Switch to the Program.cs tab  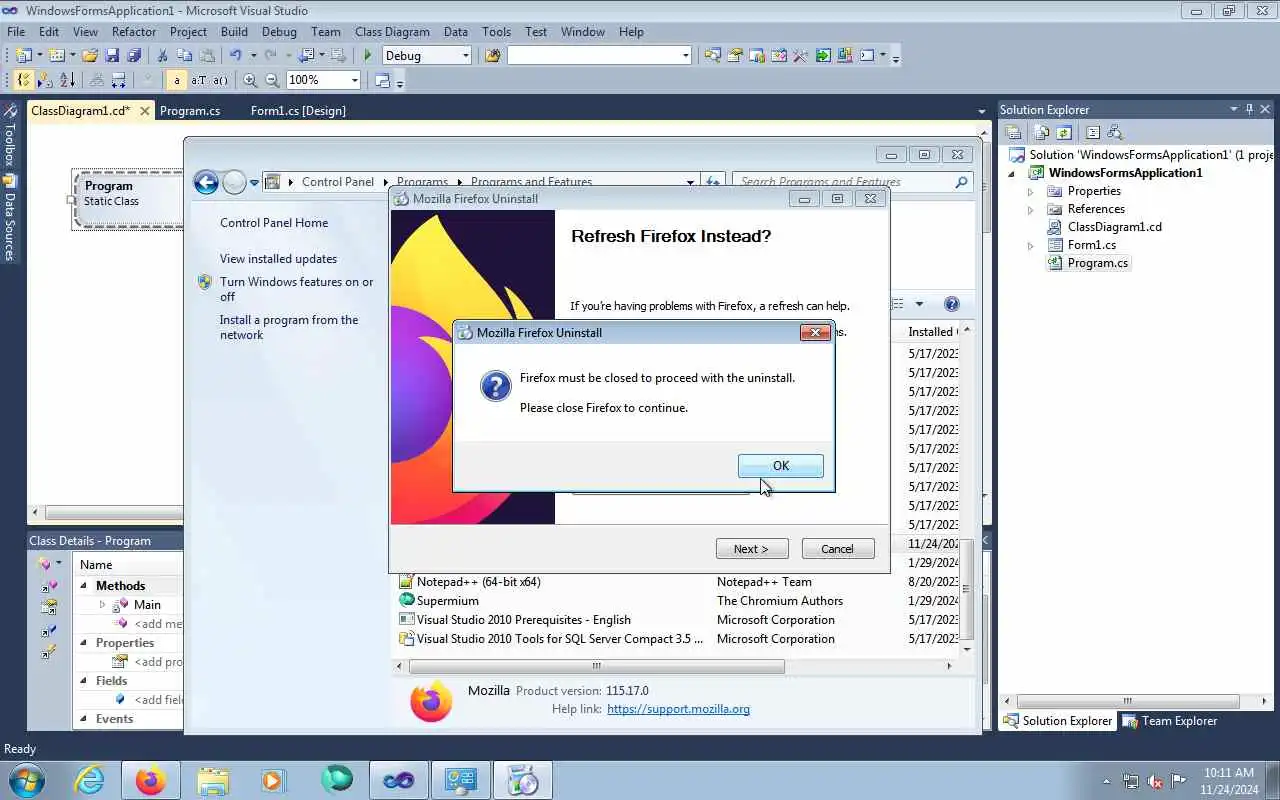190,111
